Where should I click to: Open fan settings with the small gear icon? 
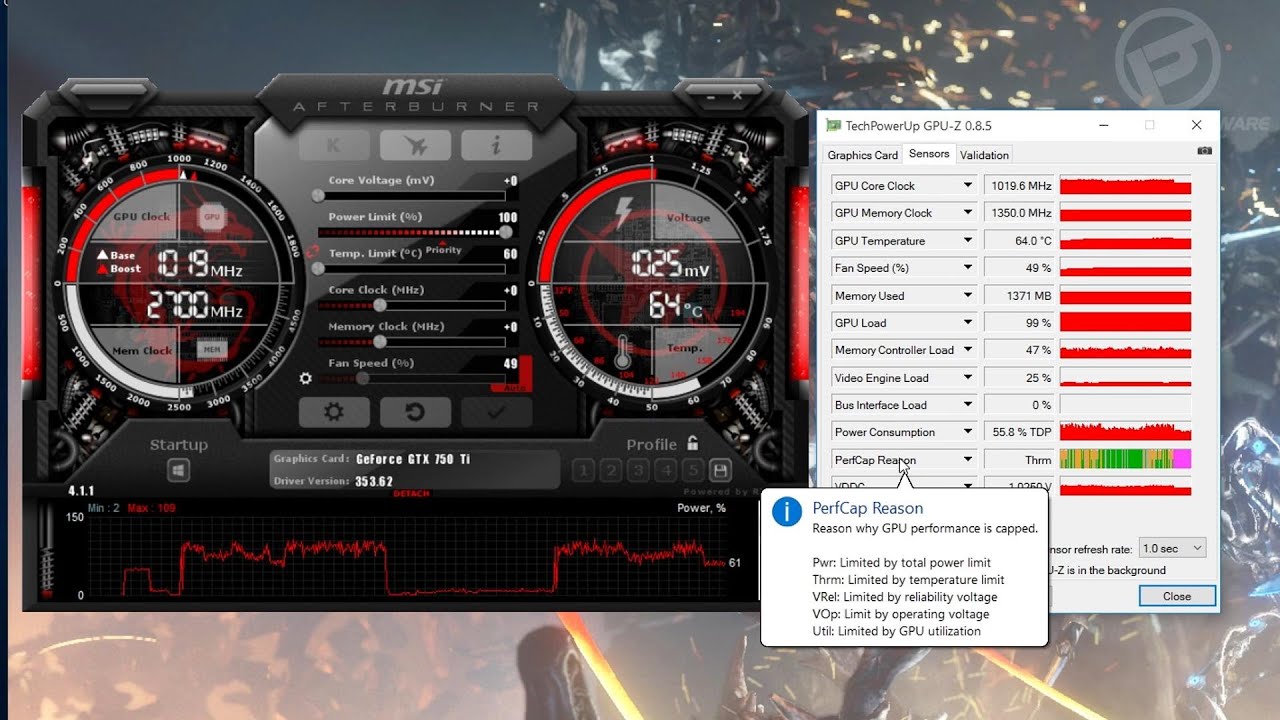[306, 379]
